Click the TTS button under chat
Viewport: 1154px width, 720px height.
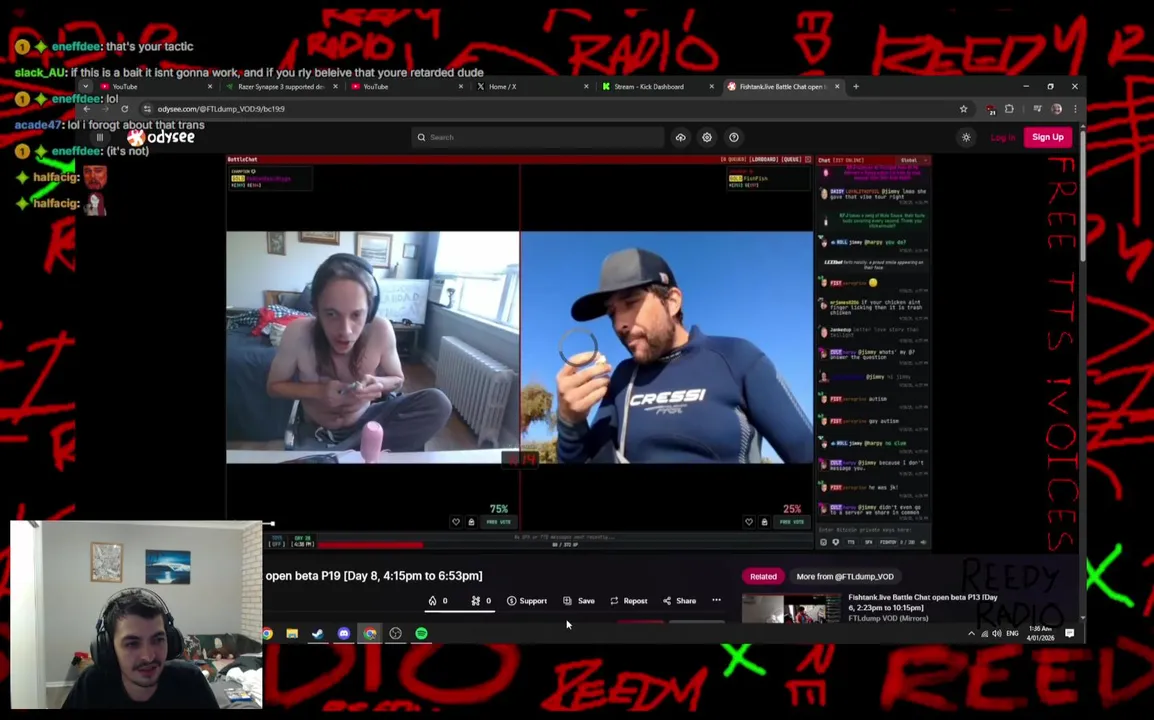(x=851, y=543)
